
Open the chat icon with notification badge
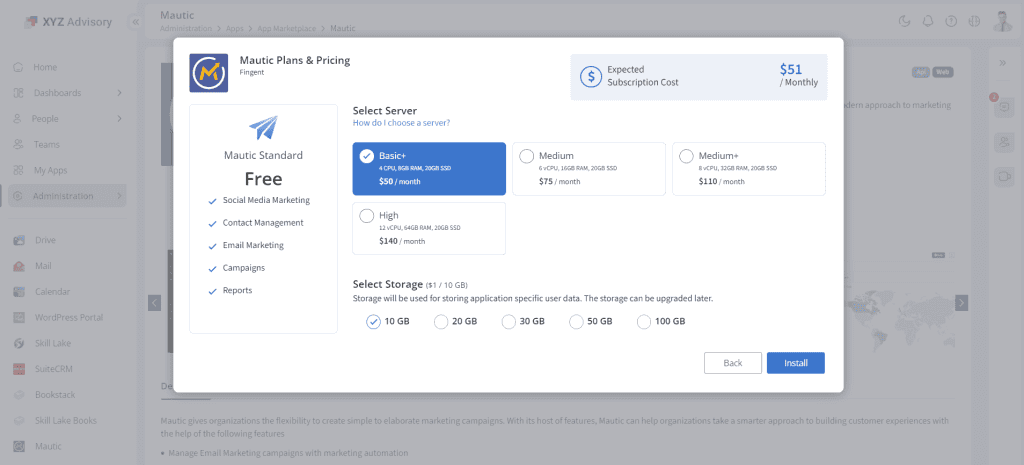pyautogui.click(x=1003, y=107)
